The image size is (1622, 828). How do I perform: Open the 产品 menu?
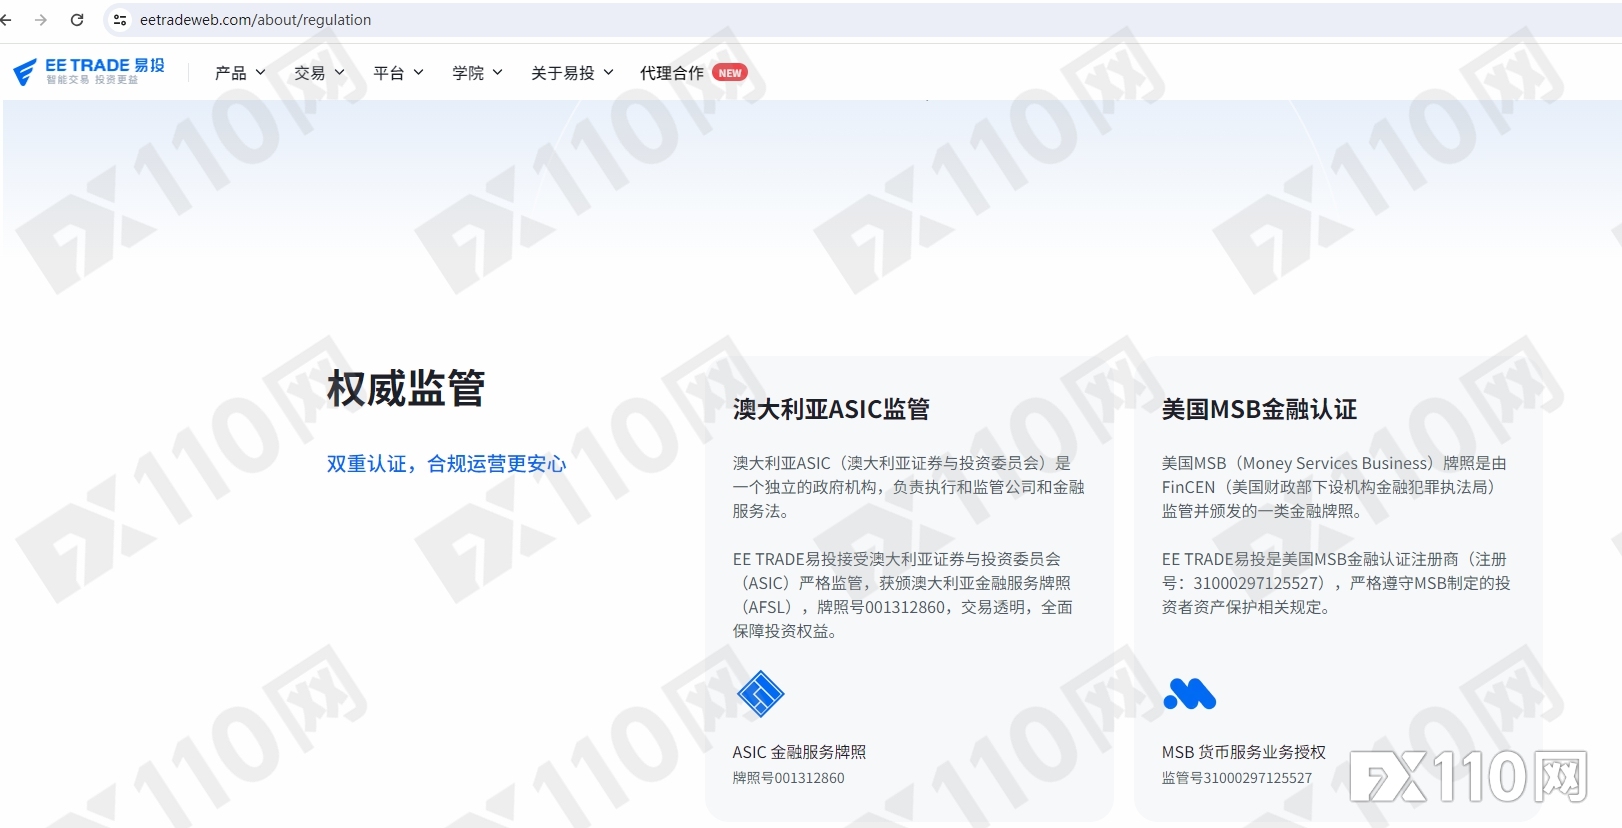point(240,73)
